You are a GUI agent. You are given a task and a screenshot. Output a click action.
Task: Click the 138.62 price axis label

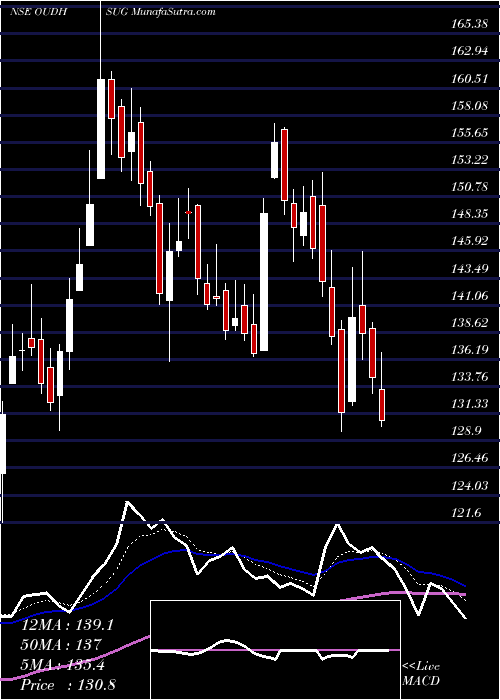click(469, 323)
